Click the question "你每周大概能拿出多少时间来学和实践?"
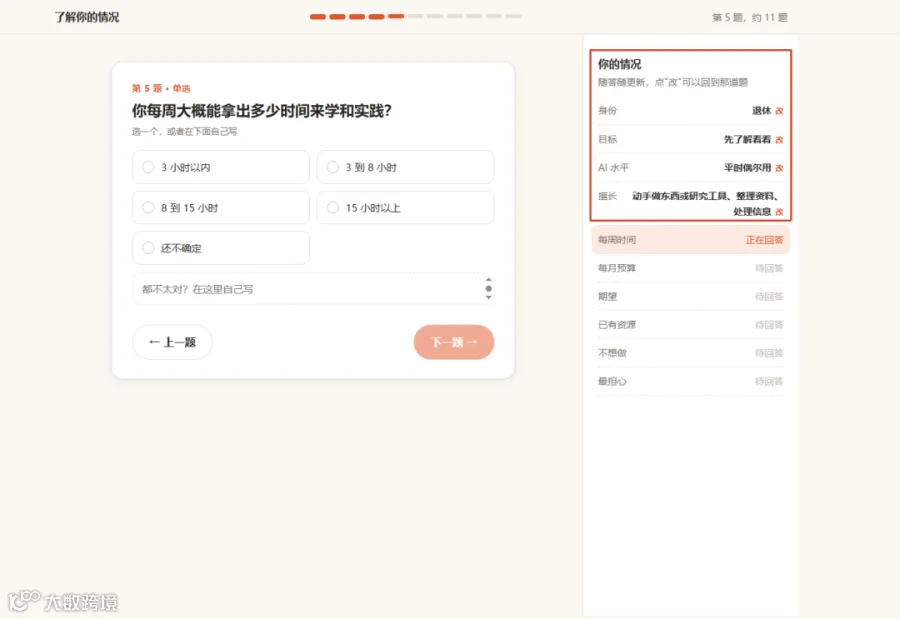 tap(262, 111)
